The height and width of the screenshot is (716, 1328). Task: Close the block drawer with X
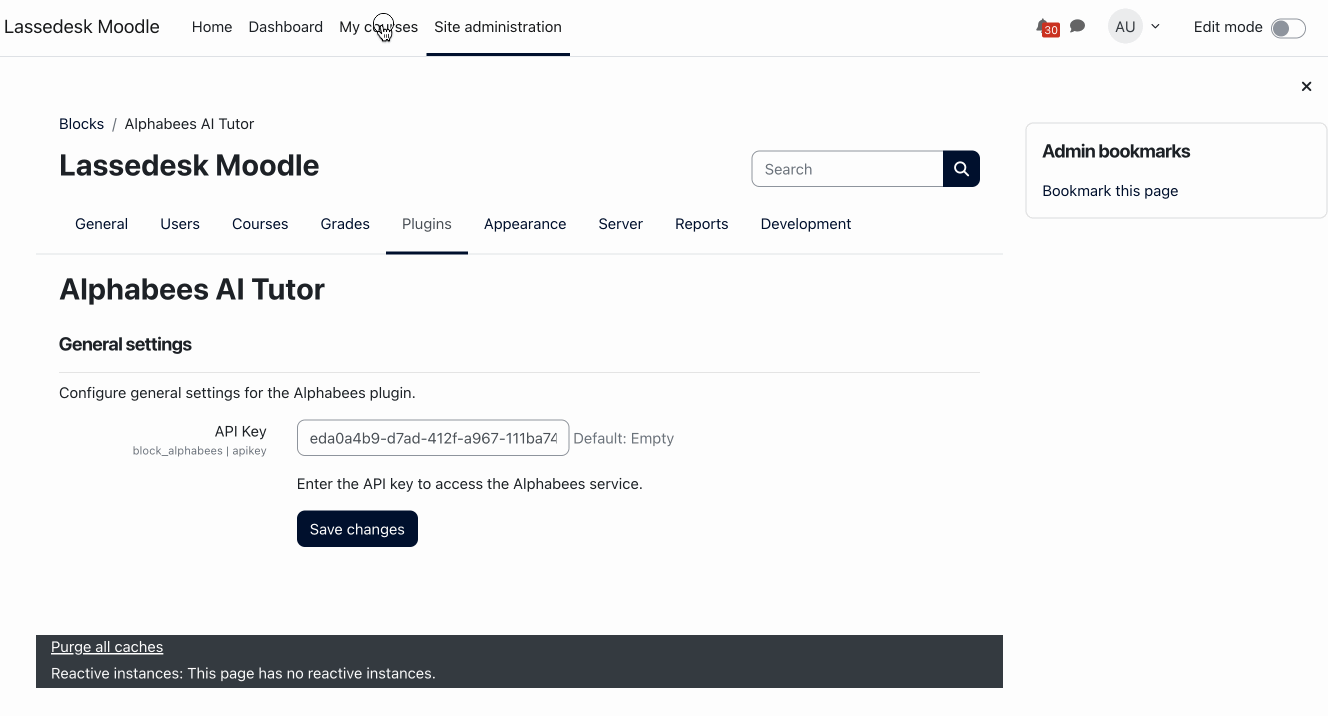point(1306,87)
